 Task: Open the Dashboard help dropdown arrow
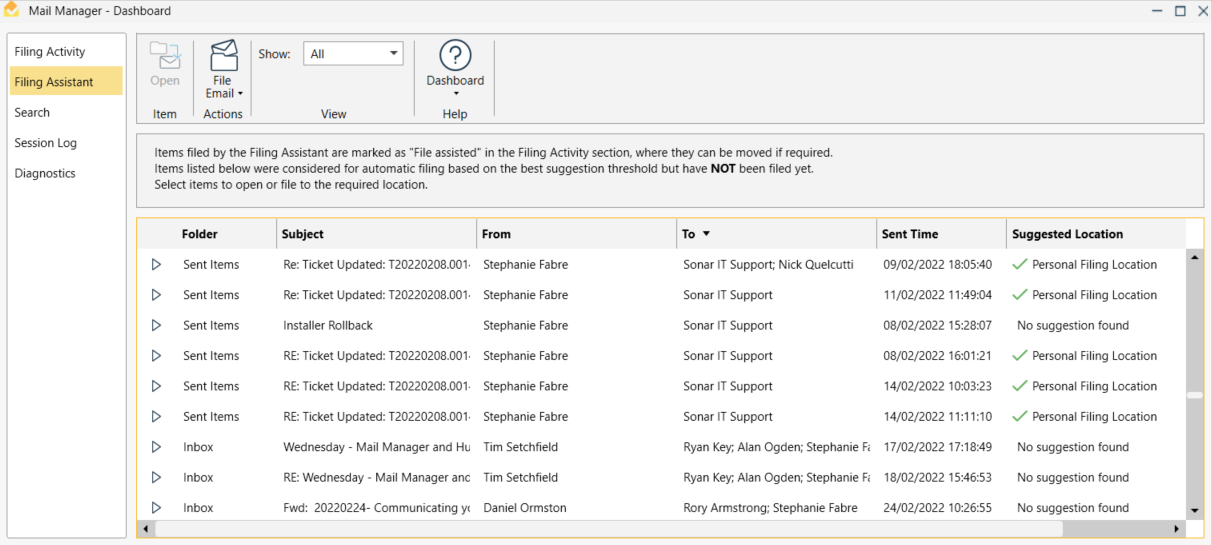(455, 94)
